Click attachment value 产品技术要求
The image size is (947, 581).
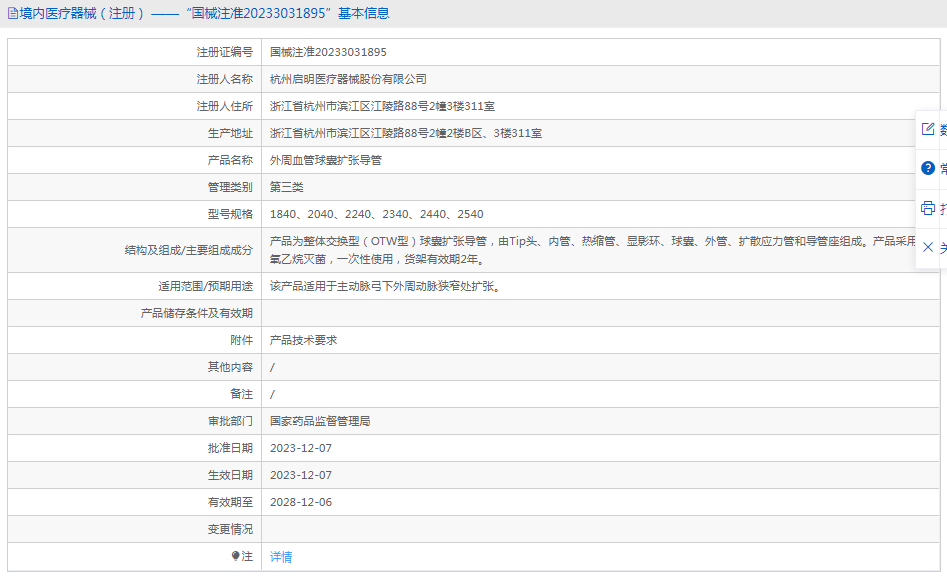[303, 341]
